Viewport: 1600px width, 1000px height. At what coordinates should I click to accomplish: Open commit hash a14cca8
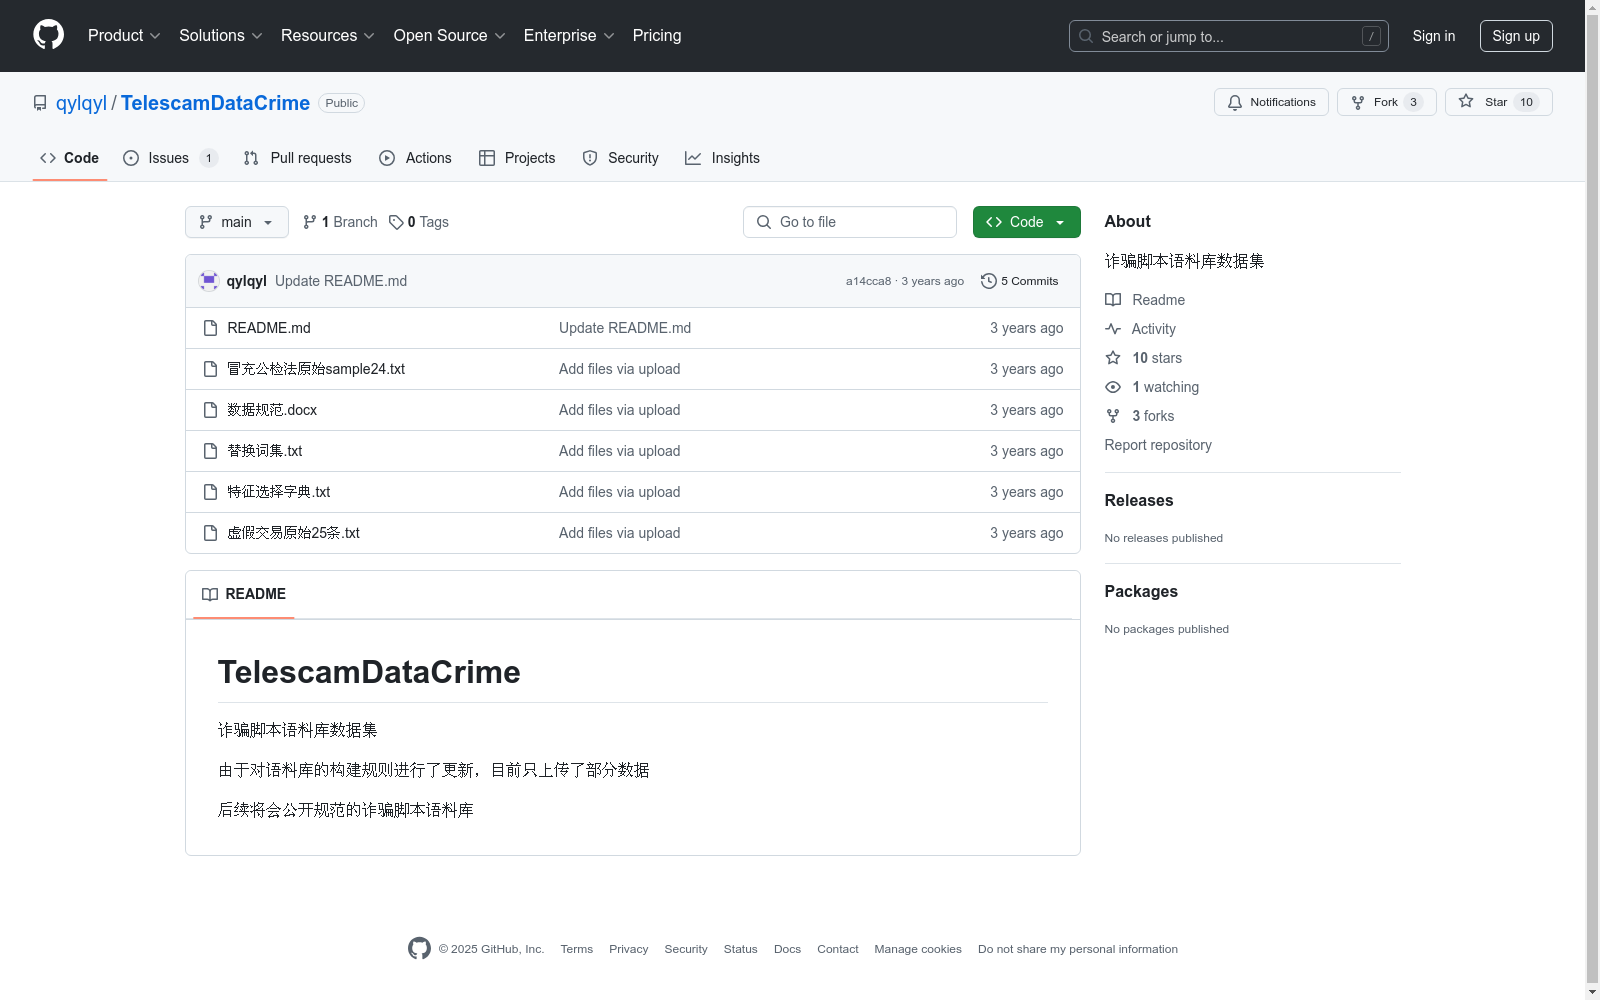[868, 281]
